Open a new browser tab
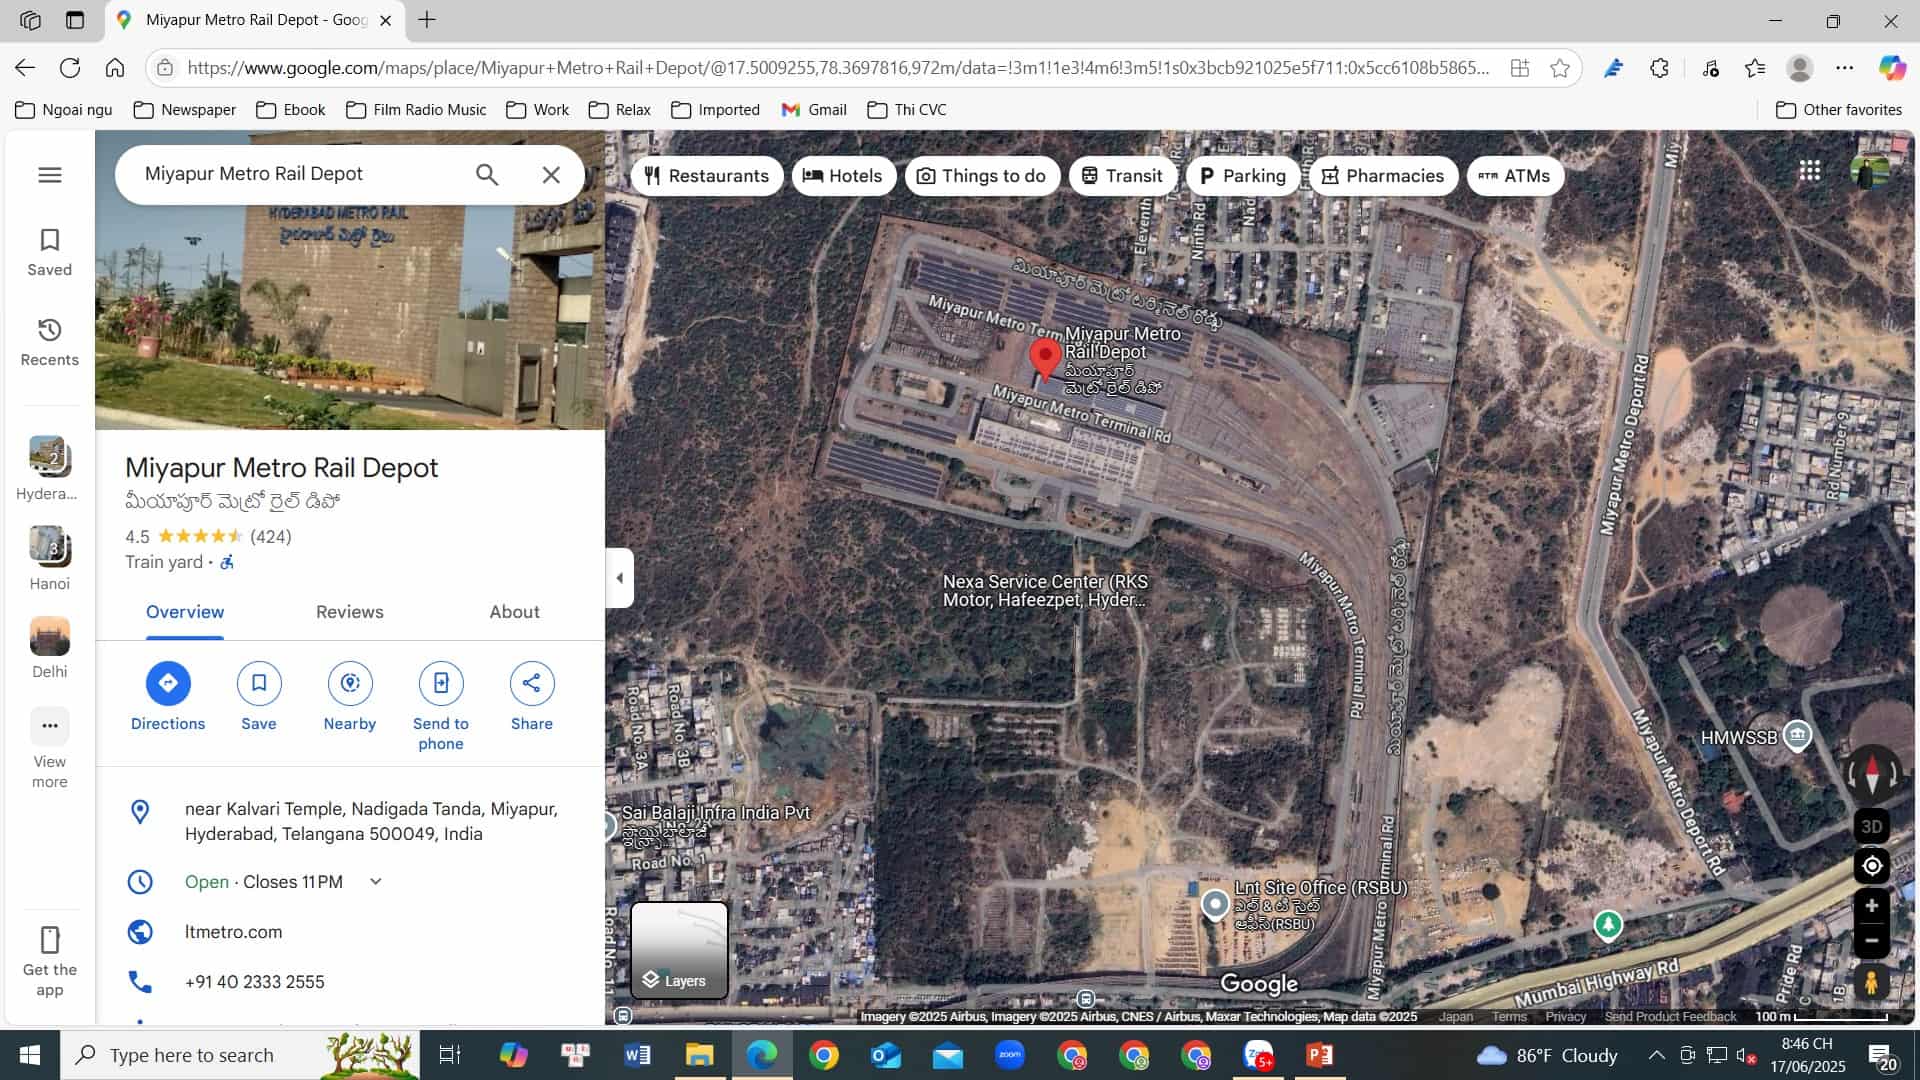The image size is (1920, 1080). click(x=427, y=20)
